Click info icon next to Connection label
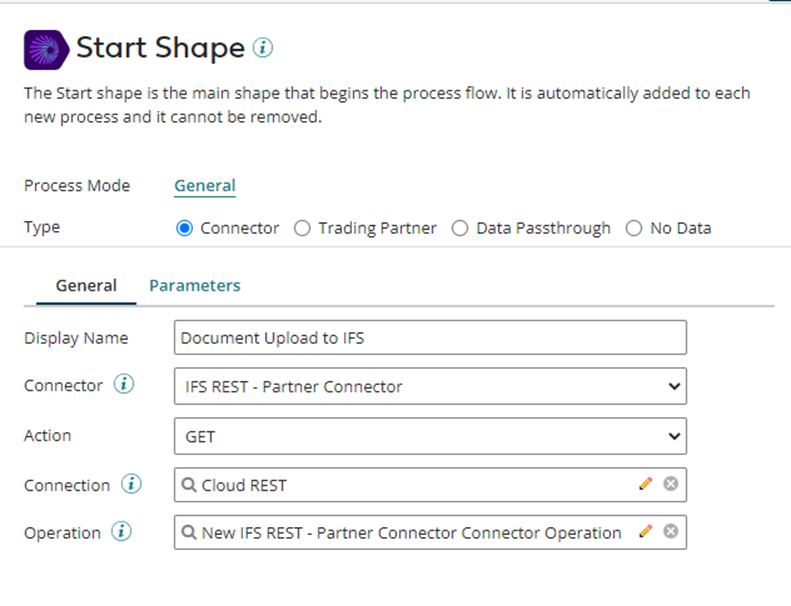The height and width of the screenshot is (606, 791). (131, 484)
